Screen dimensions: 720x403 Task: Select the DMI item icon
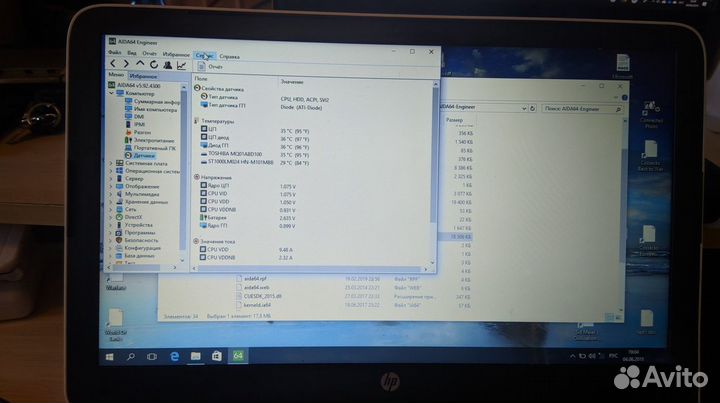tap(129, 117)
